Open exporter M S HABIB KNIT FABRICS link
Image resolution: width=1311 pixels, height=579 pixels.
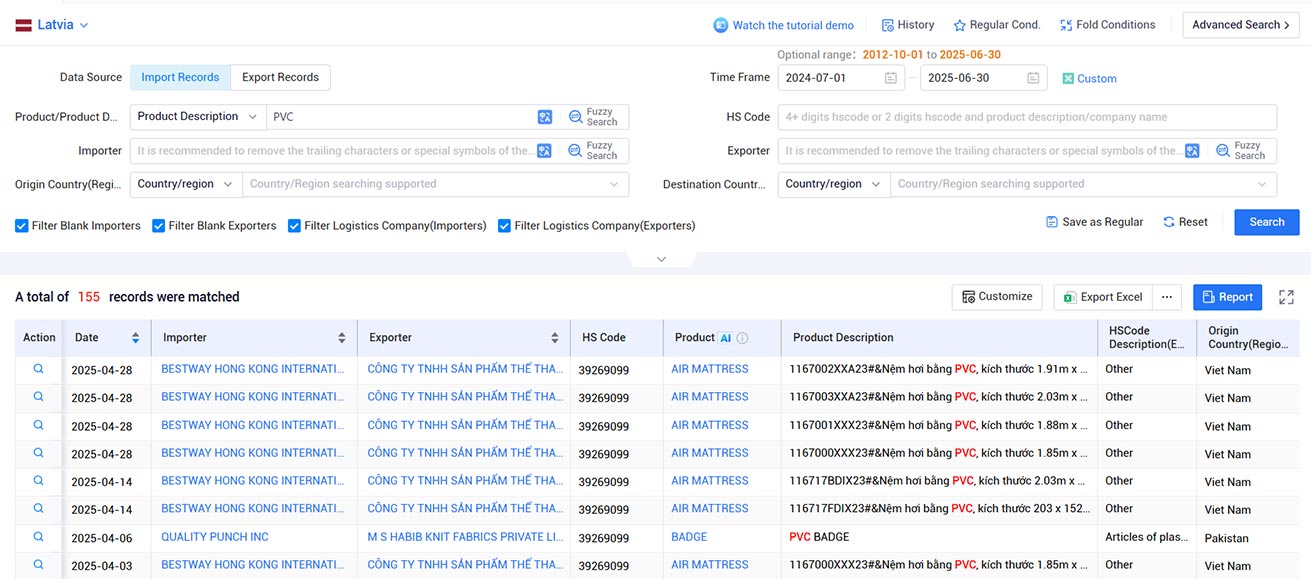point(465,537)
